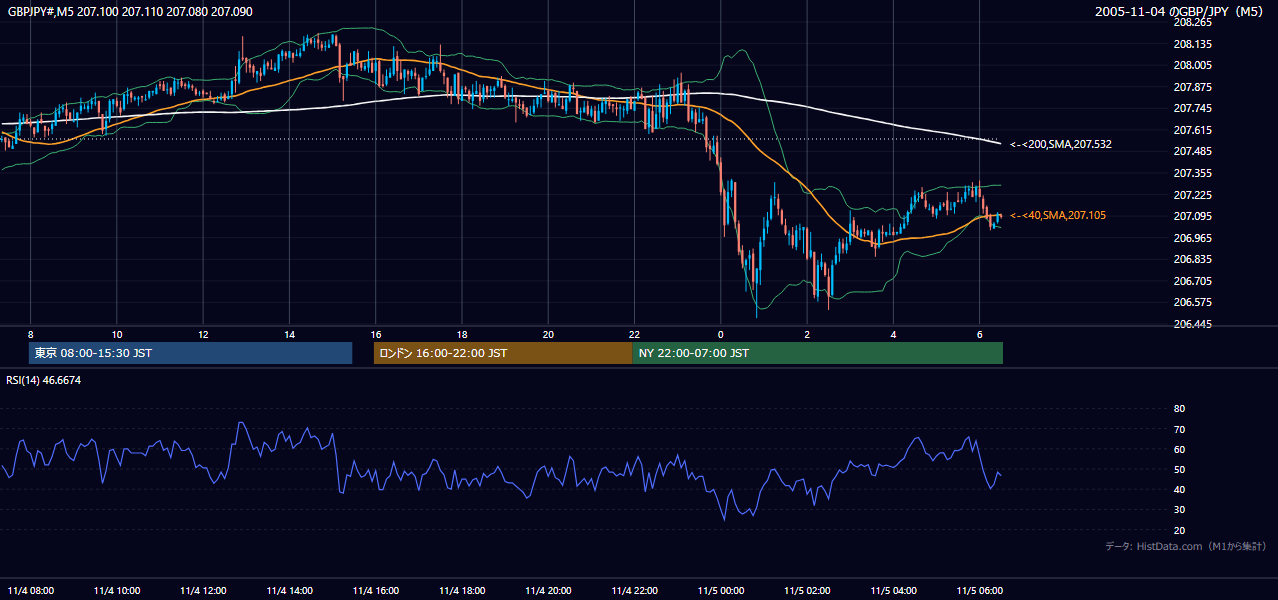Select the 40 SMA 207.105 label
The height and width of the screenshot is (600, 1278).
pyautogui.click(x=1058, y=215)
